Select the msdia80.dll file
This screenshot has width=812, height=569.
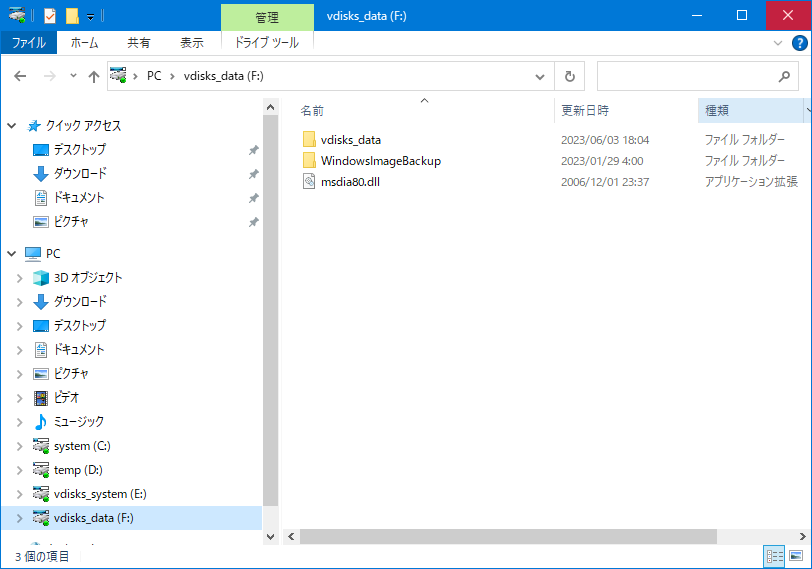point(350,182)
